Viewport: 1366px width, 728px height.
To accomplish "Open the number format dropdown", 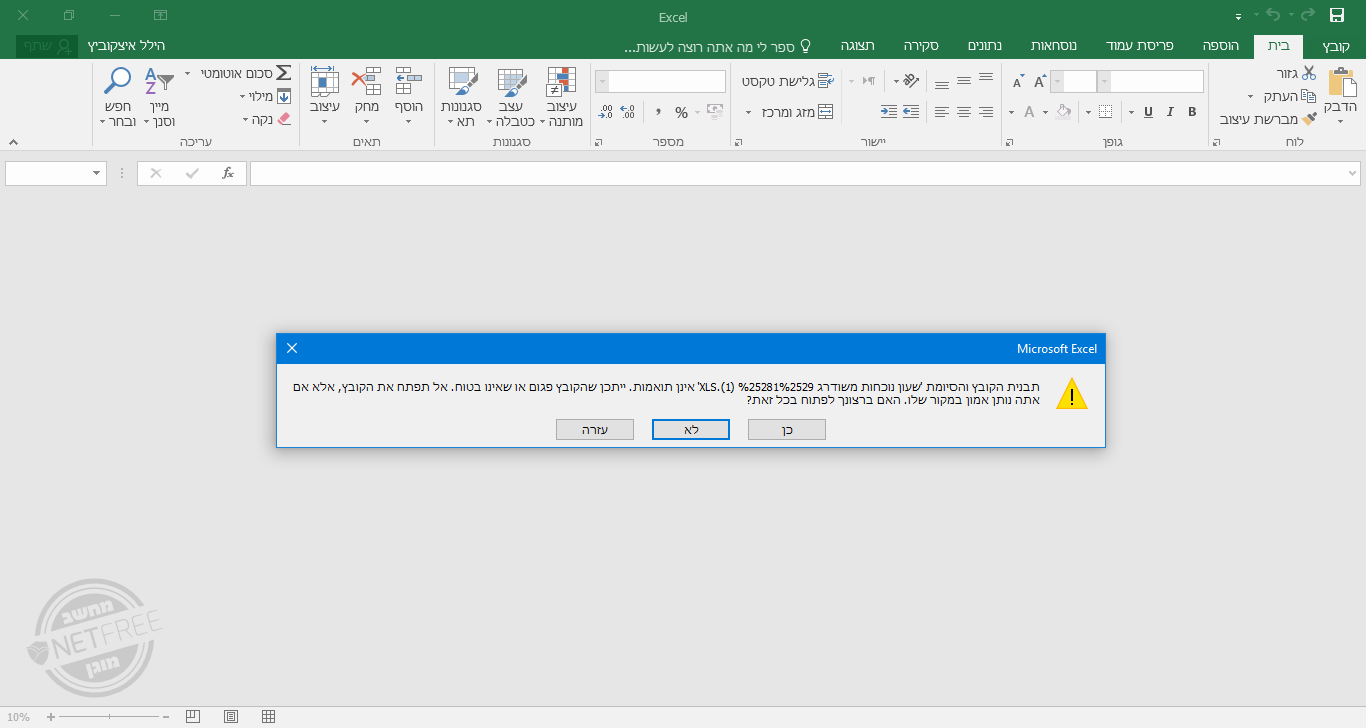I will 601,82.
